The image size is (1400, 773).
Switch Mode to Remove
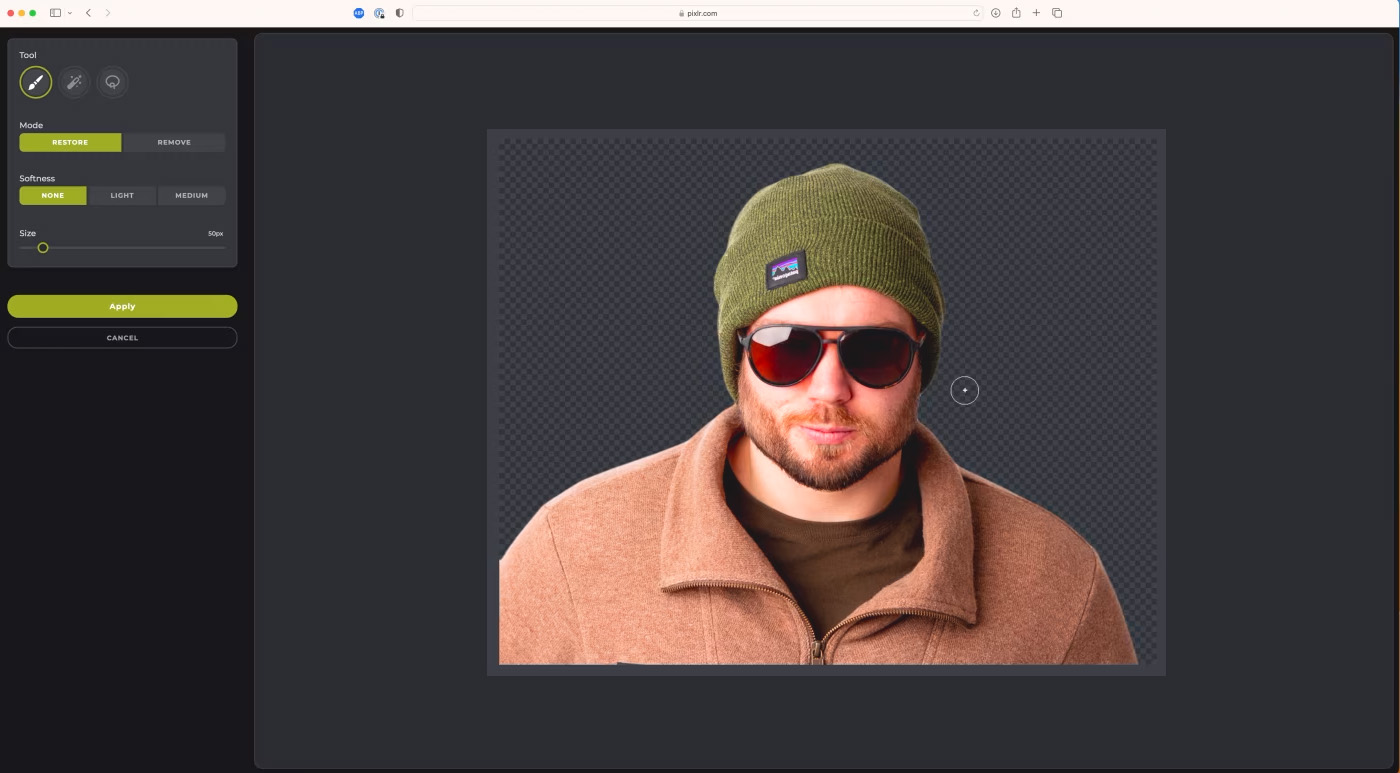coord(174,142)
